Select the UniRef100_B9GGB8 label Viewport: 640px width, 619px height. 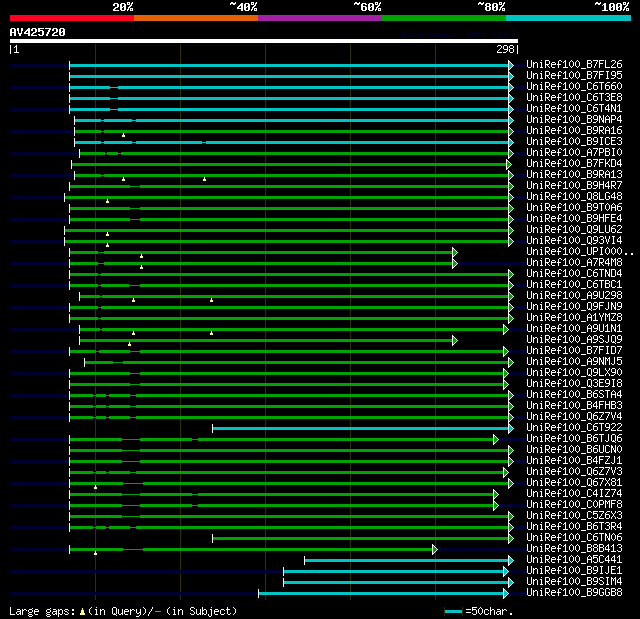pyautogui.click(x=574, y=593)
